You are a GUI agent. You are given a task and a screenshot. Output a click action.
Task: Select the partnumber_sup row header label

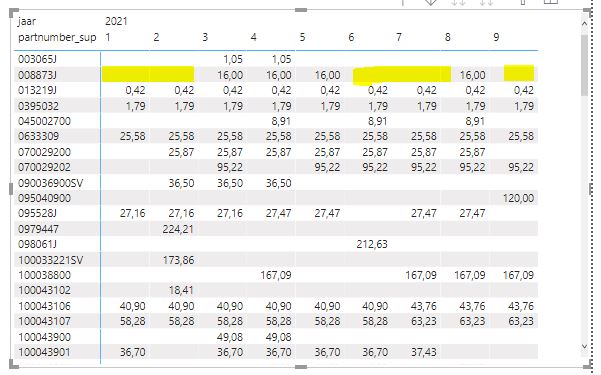tap(57, 37)
